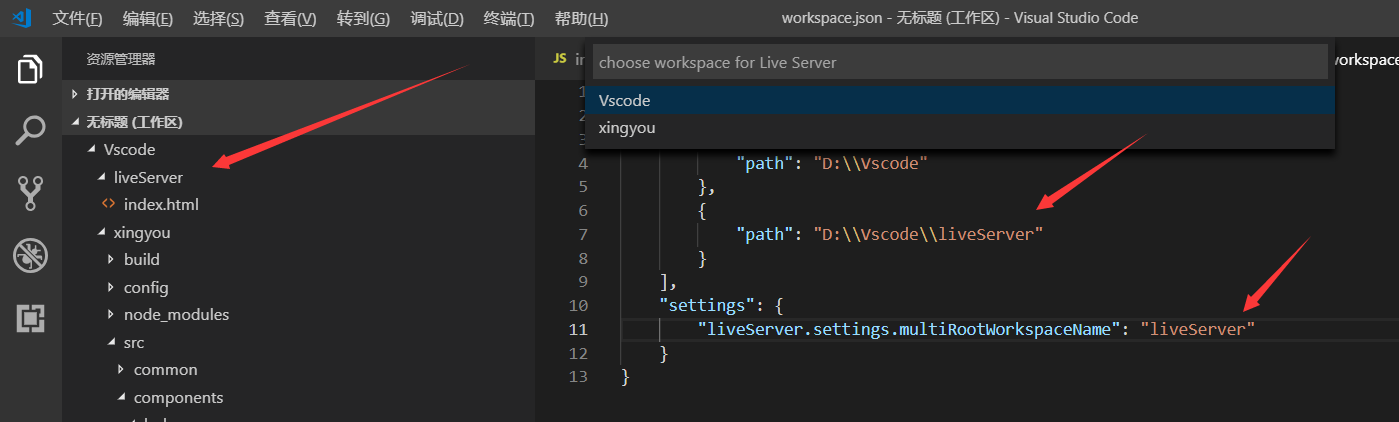This screenshot has width=1399, height=422.
Task: Click the HTML file icon beside index.html
Action: pos(108,204)
